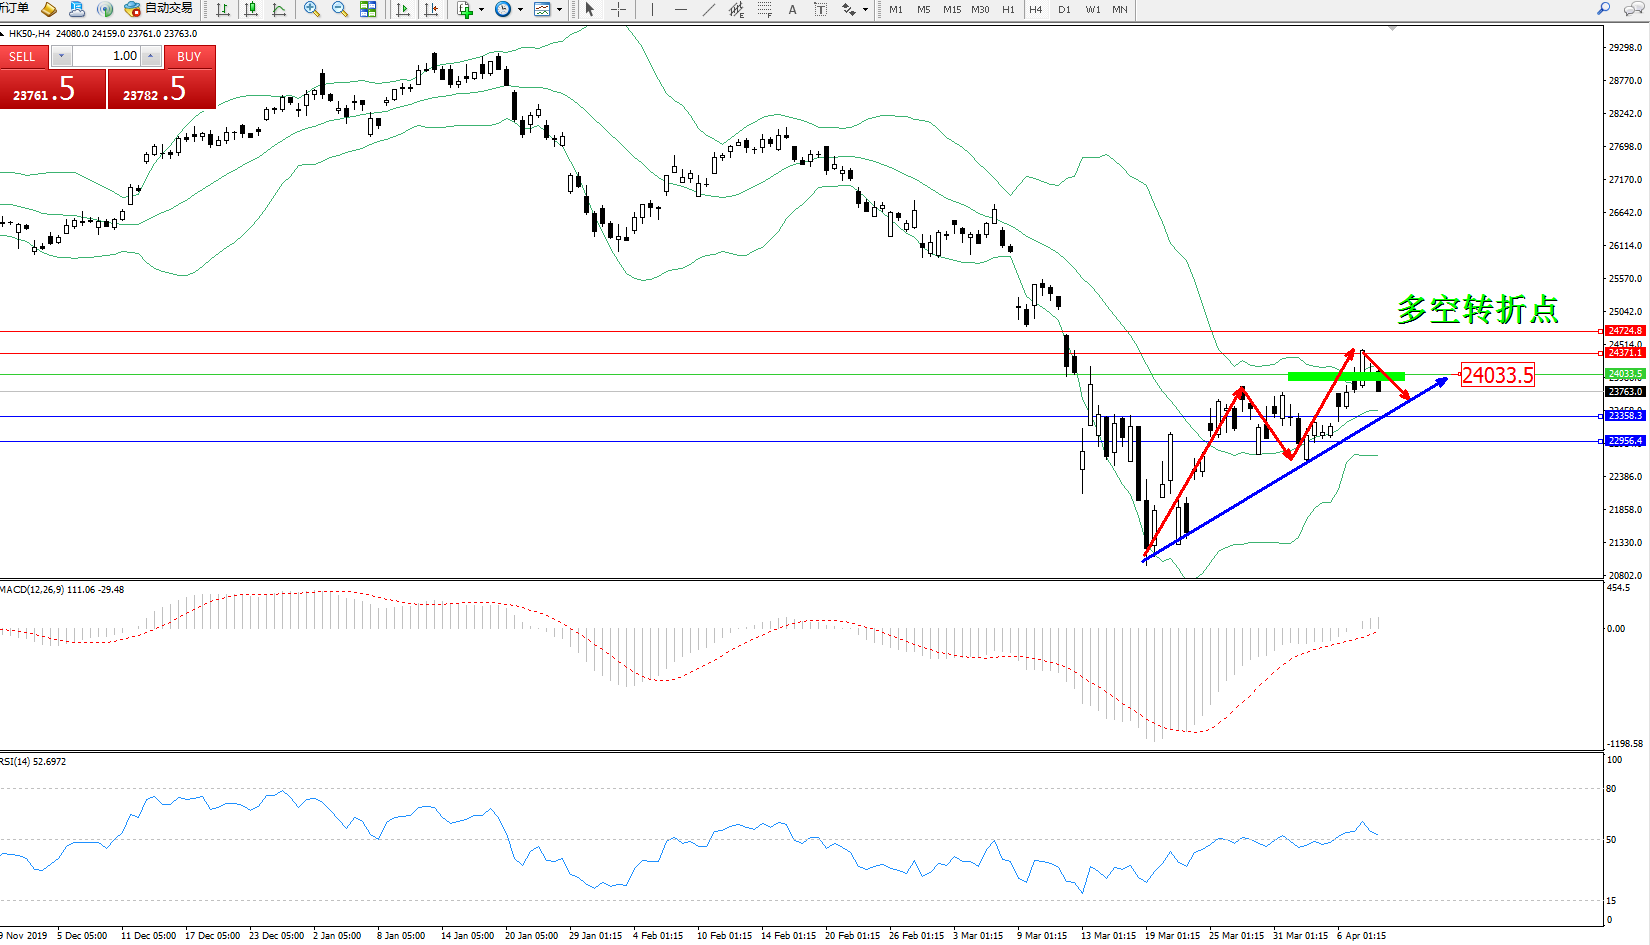Toggle the auto trading button
The height and width of the screenshot is (945, 1650).
tap(158, 9)
